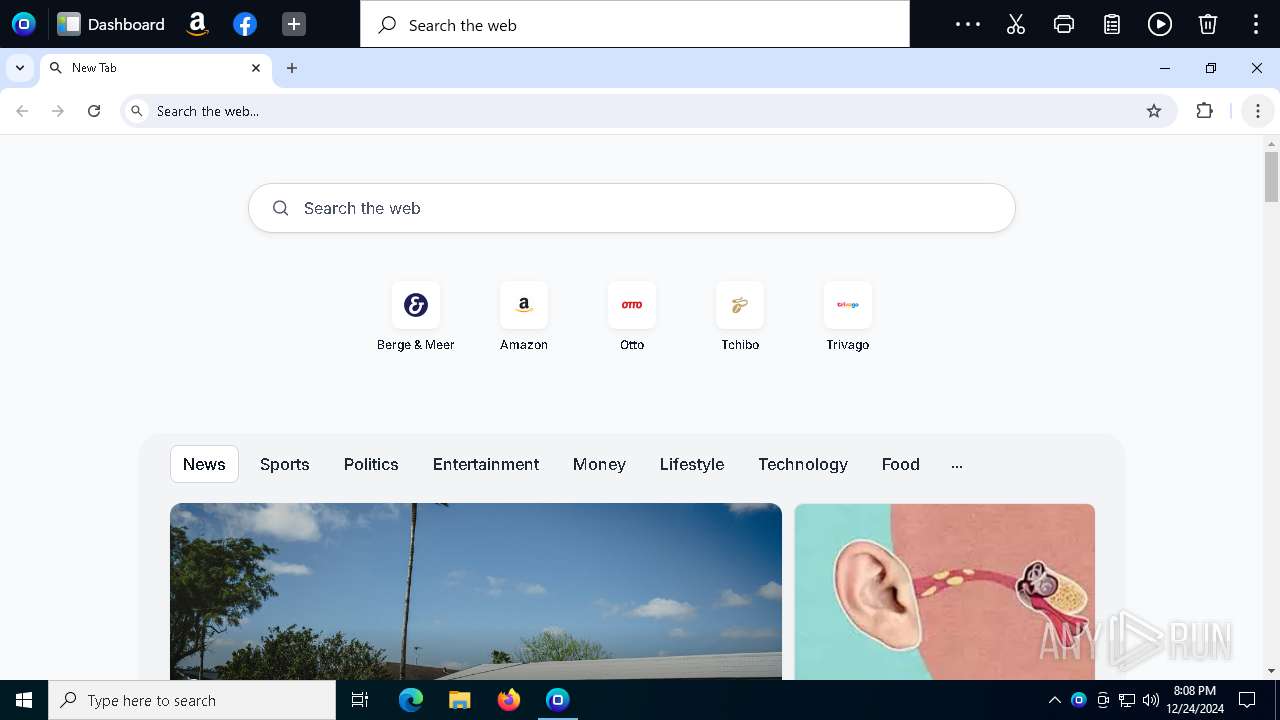Viewport: 1280px width, 720px height.
Task: Open the network tray icon
Action: pos(1127,700)
